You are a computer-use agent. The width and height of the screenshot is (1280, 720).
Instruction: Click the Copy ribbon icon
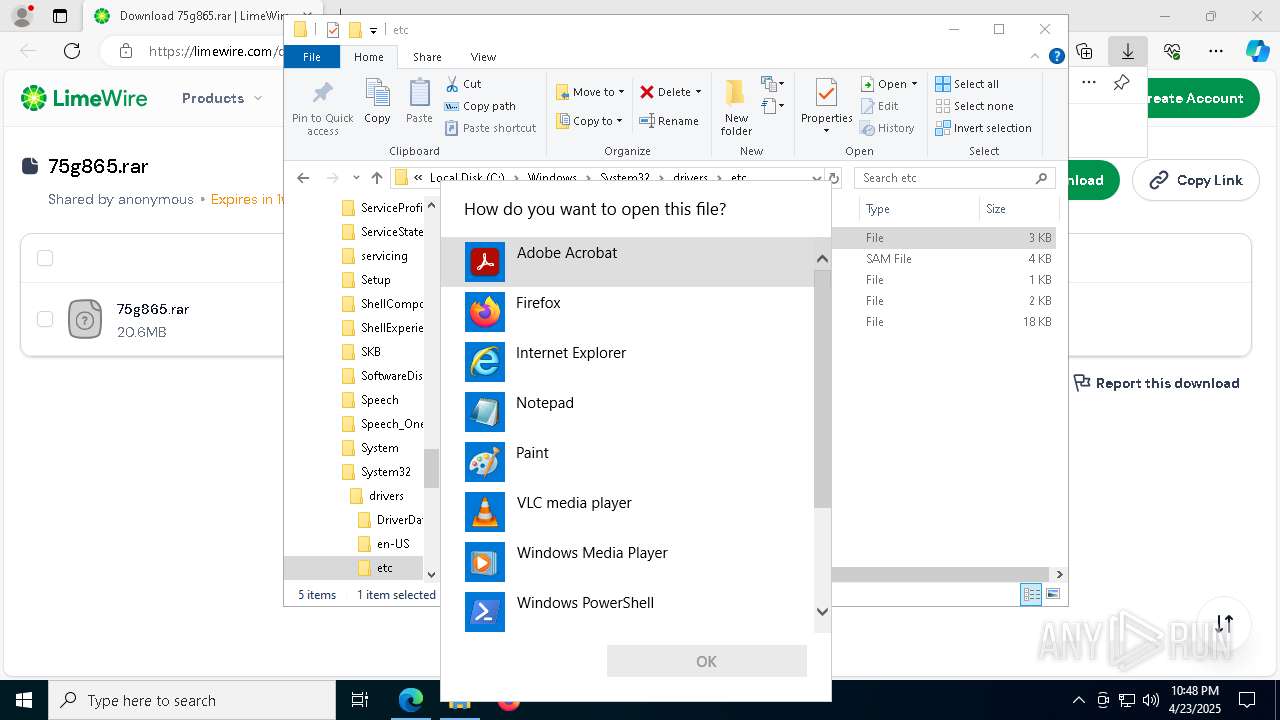point(377,102)
